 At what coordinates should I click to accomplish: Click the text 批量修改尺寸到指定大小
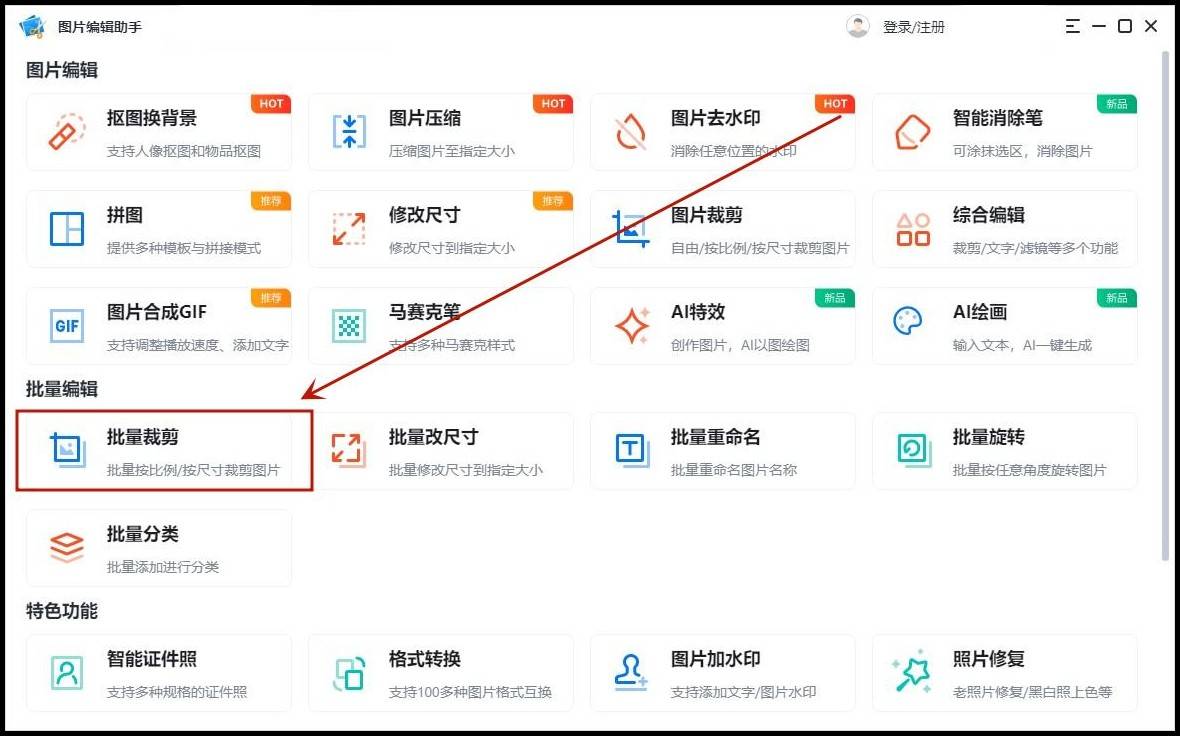coord(465,470)
